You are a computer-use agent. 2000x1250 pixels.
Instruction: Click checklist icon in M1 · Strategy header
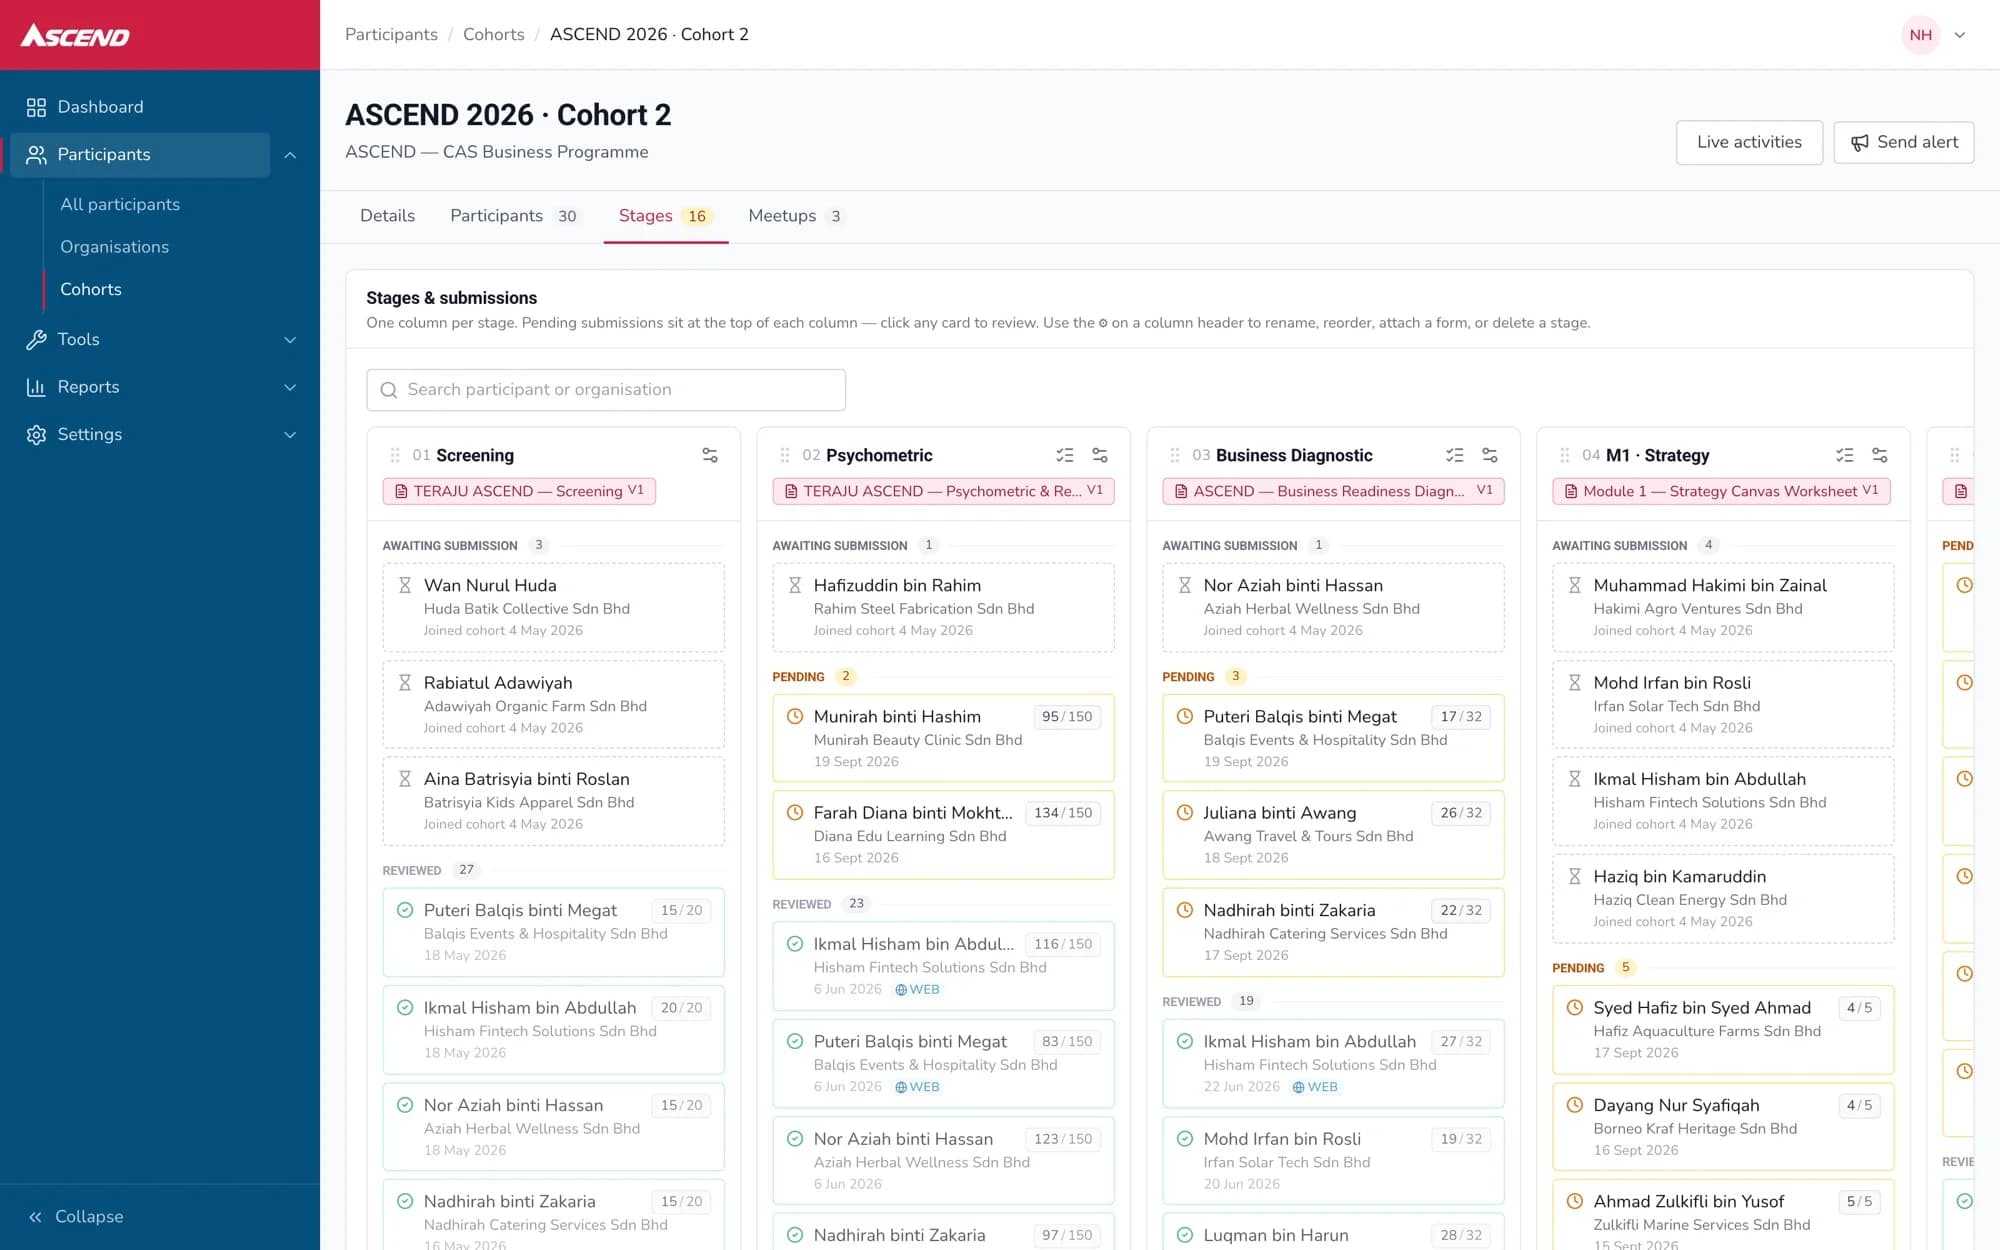(x=1845, y=455)
